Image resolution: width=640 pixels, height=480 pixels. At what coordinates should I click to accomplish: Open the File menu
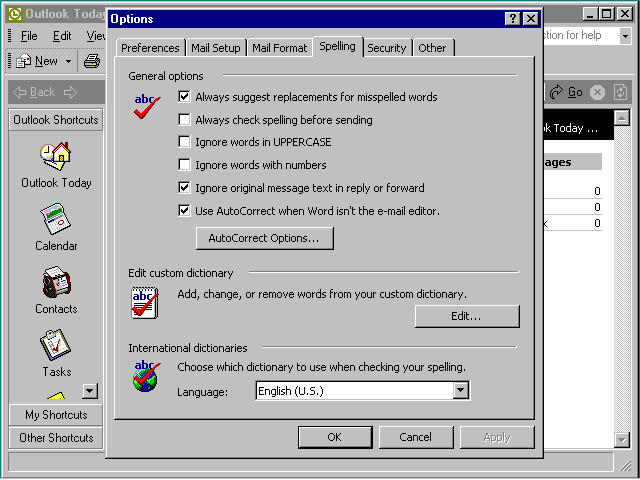click(29, 36)
